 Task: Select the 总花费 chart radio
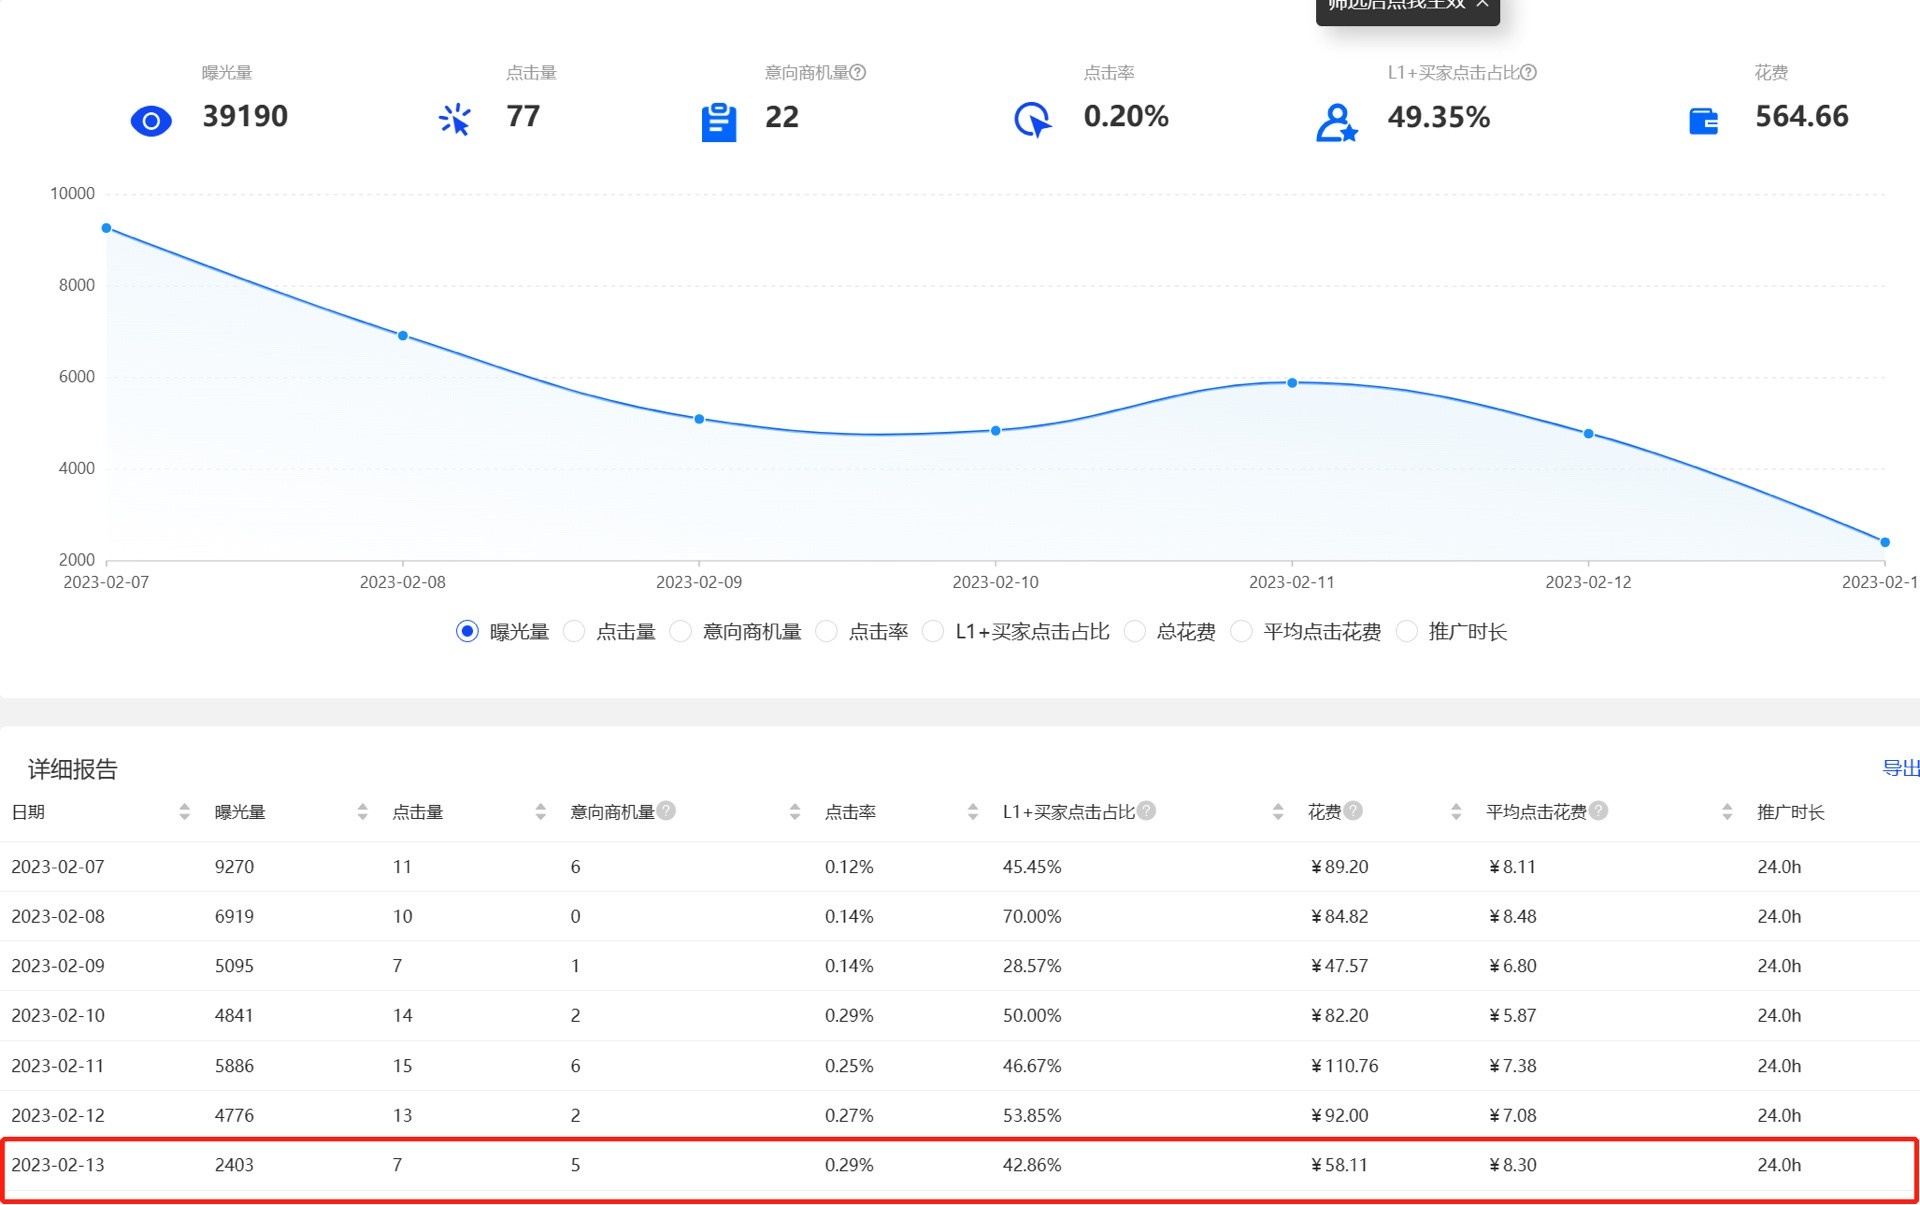click(1134, 631)
